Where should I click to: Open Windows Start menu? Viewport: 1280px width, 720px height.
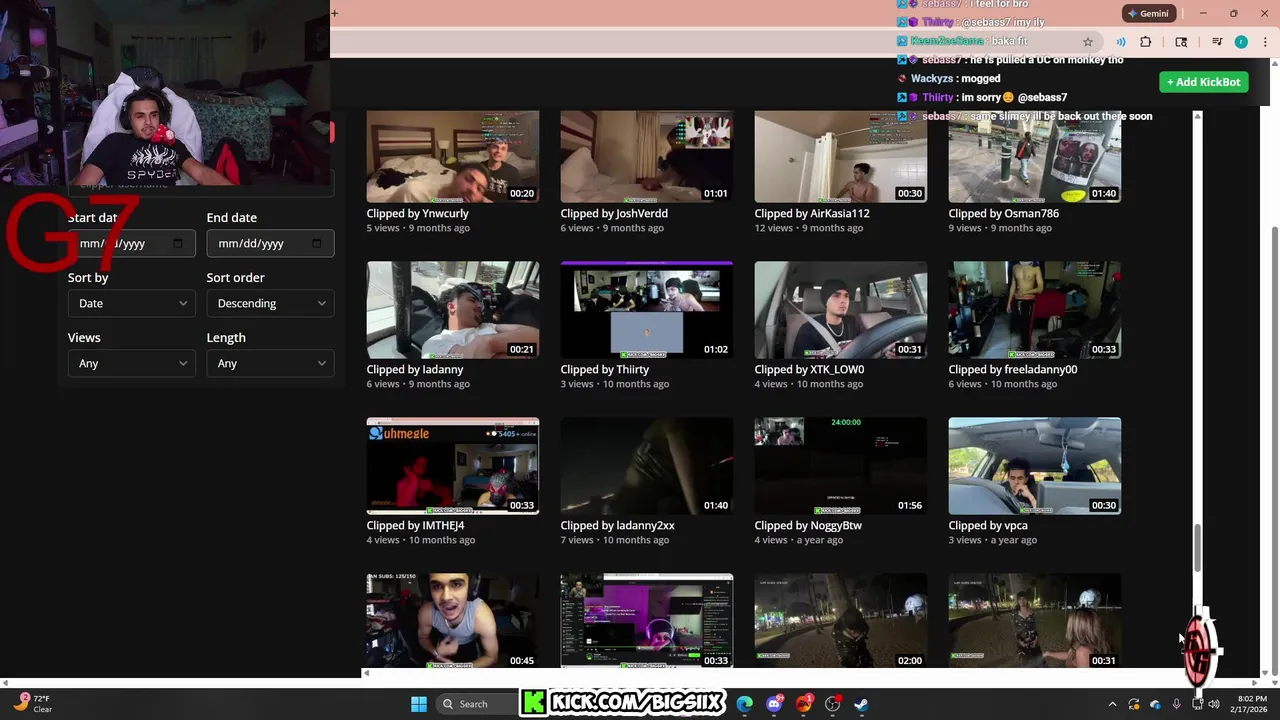pyautogui.click(x=419, y=704)
